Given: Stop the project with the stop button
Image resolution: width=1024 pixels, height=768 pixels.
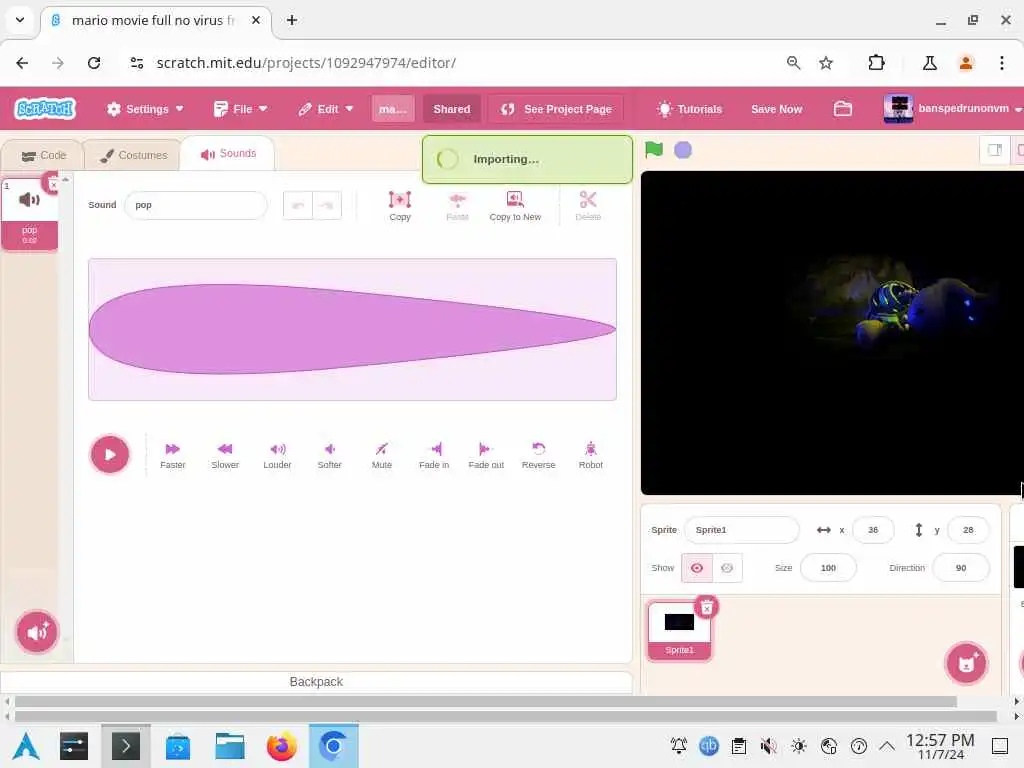Looking at the screenshot, I should click(682, 150).
